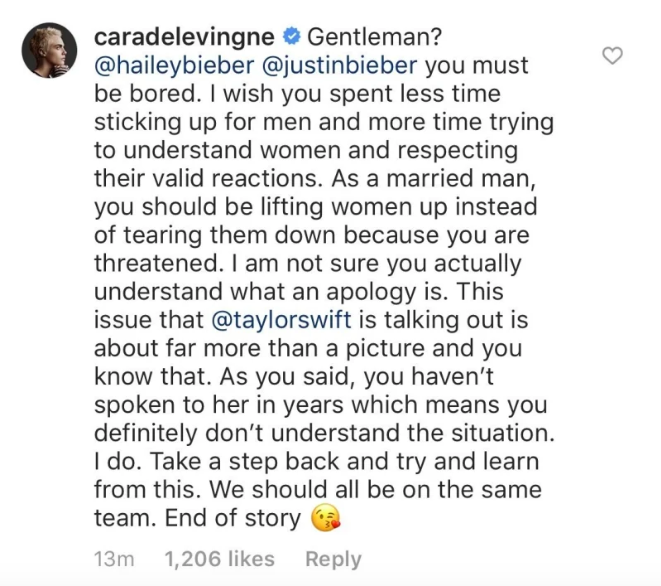Click the "As a married man" text

click(433, 178)
